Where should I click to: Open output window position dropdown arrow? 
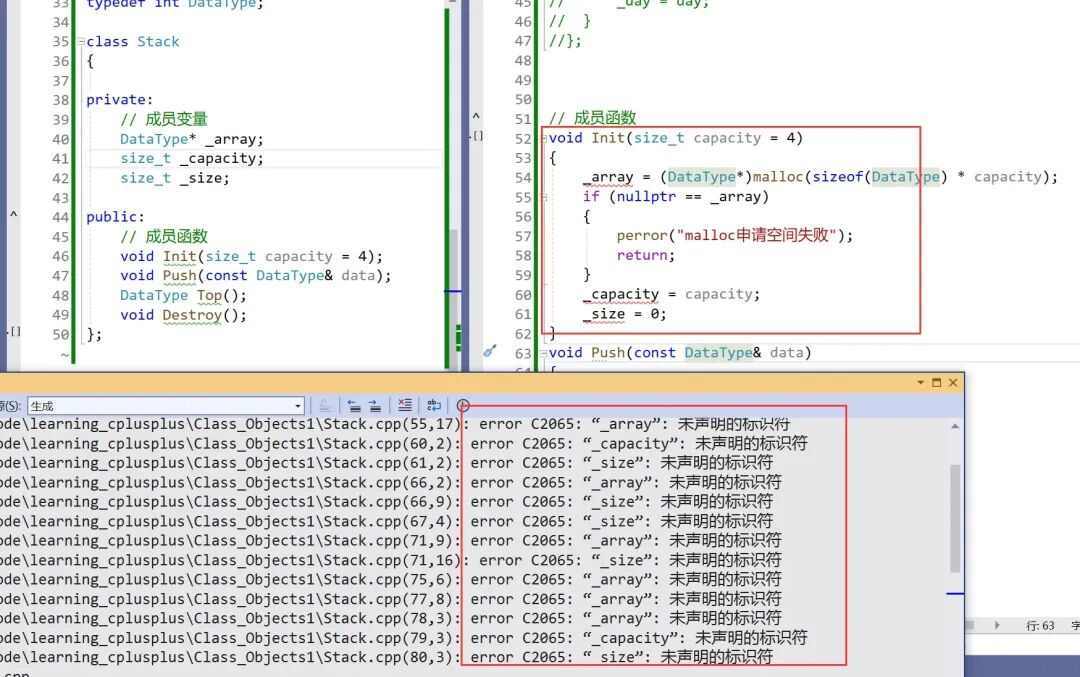click(921, 382)
